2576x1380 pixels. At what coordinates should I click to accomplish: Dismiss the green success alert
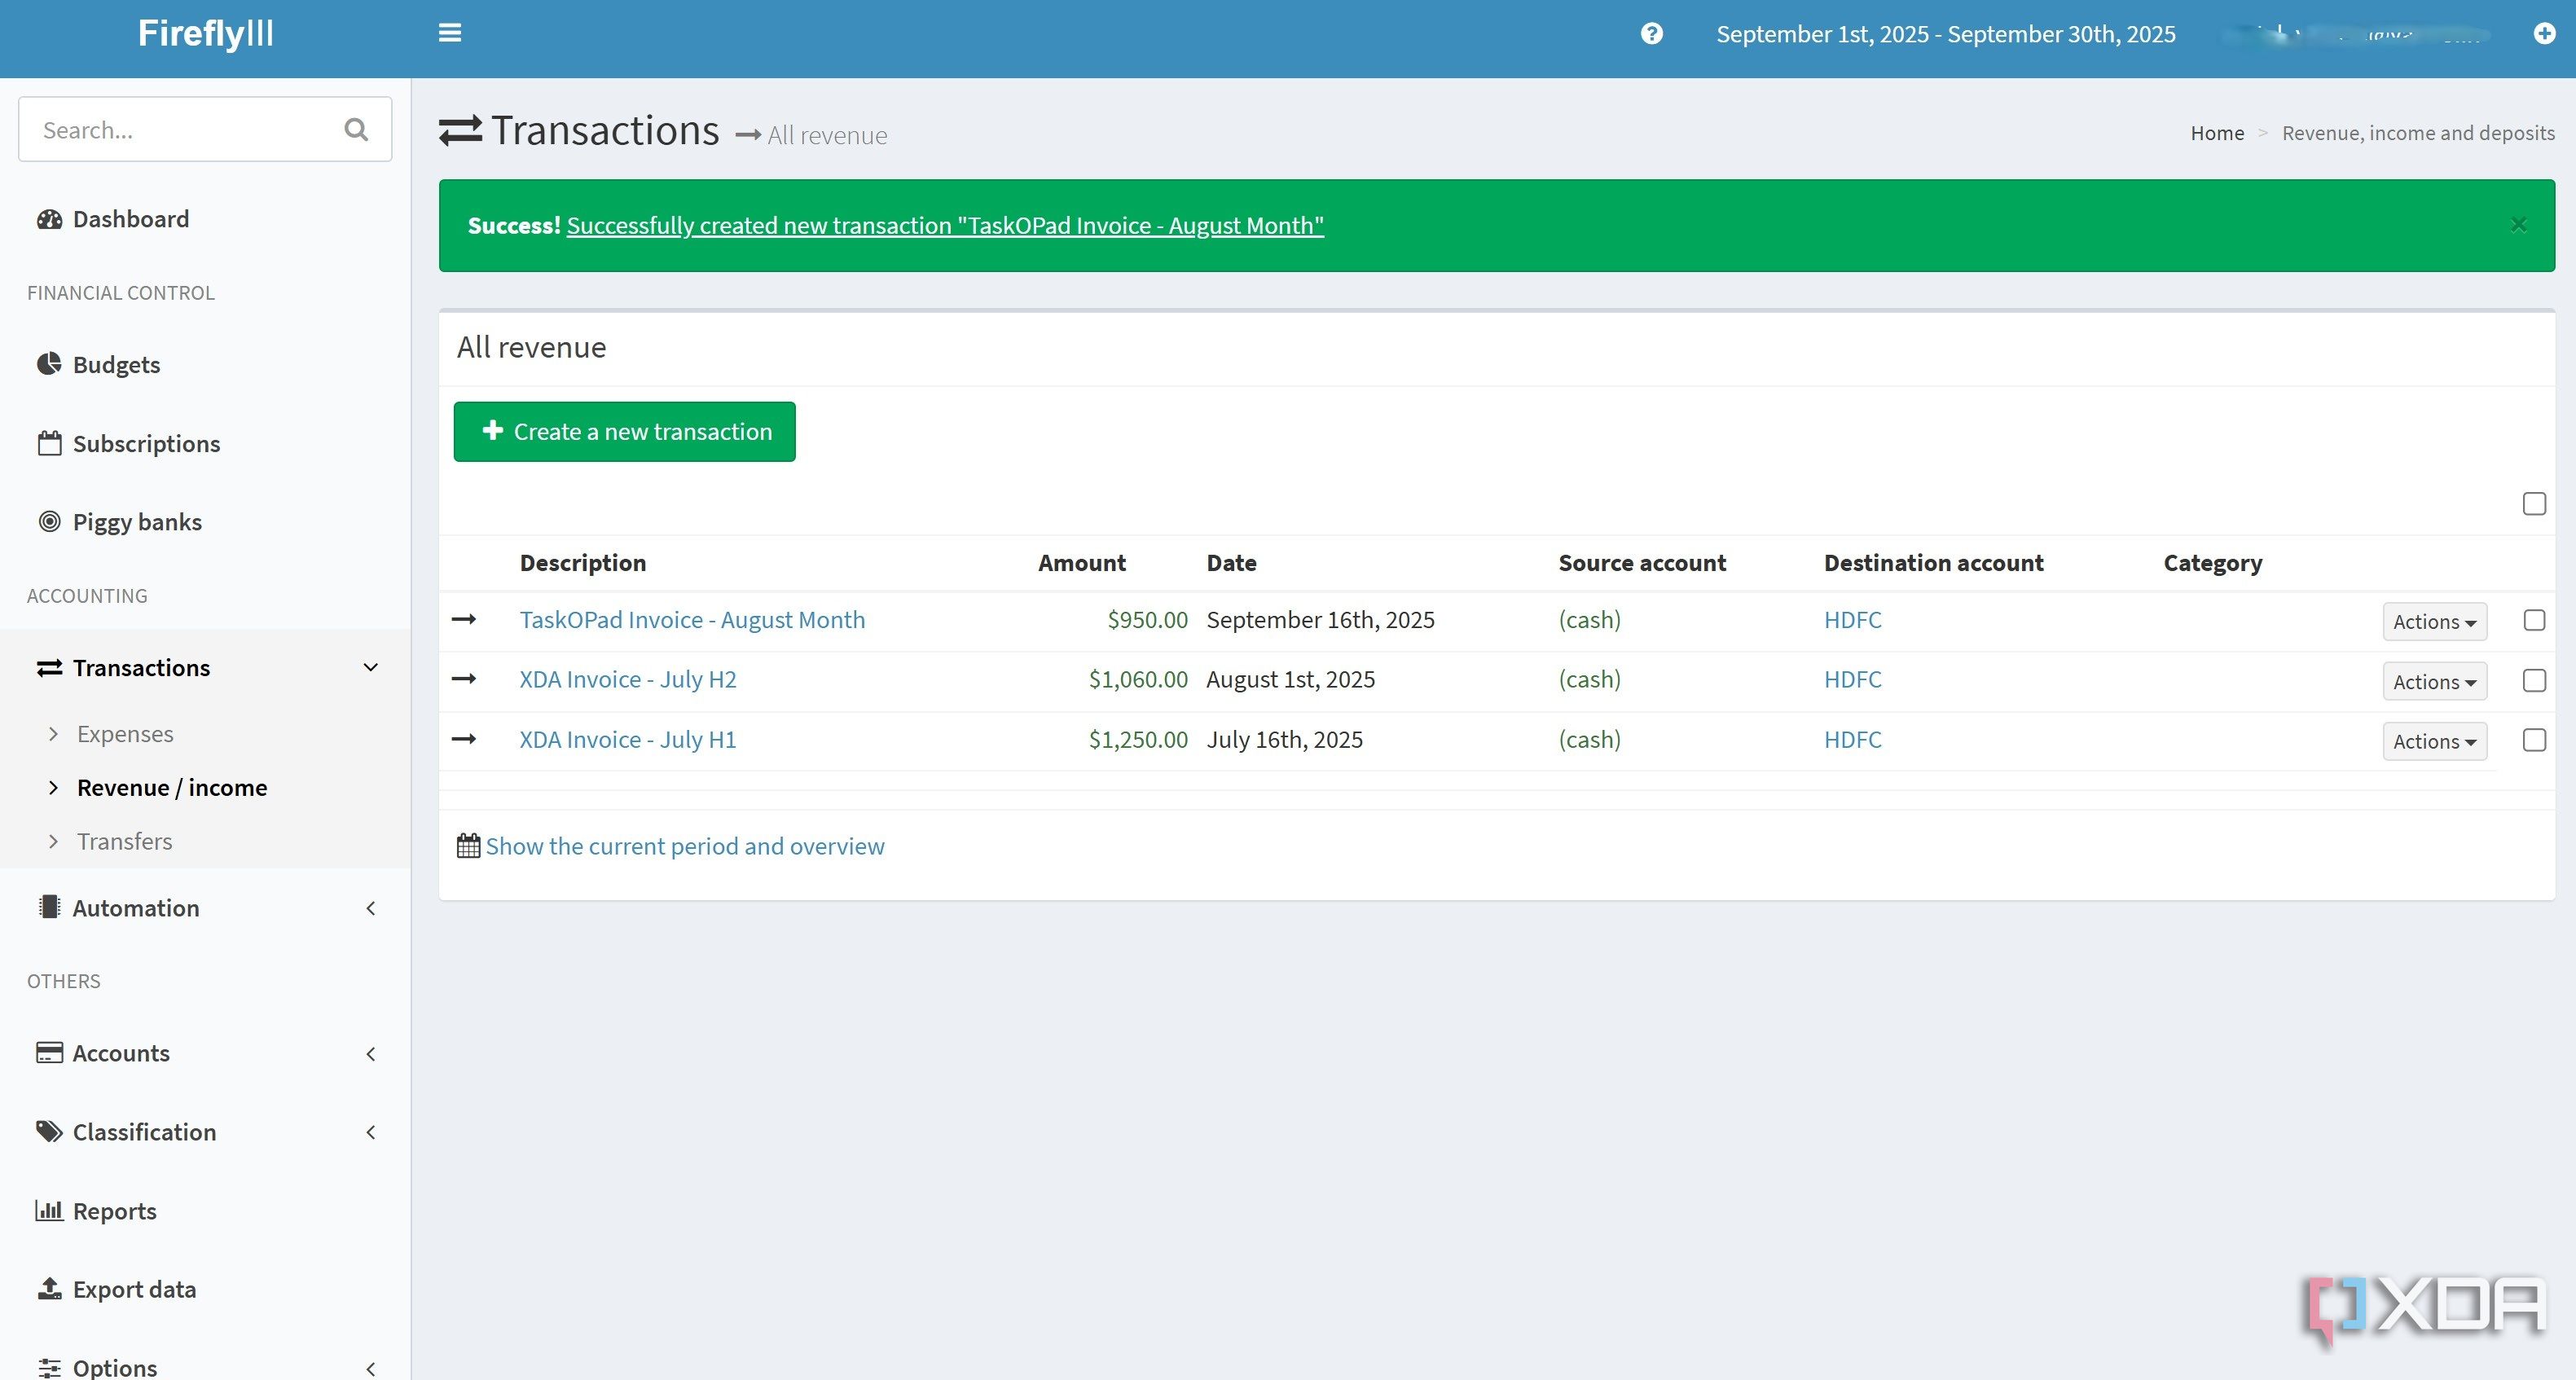(2519, 225)
